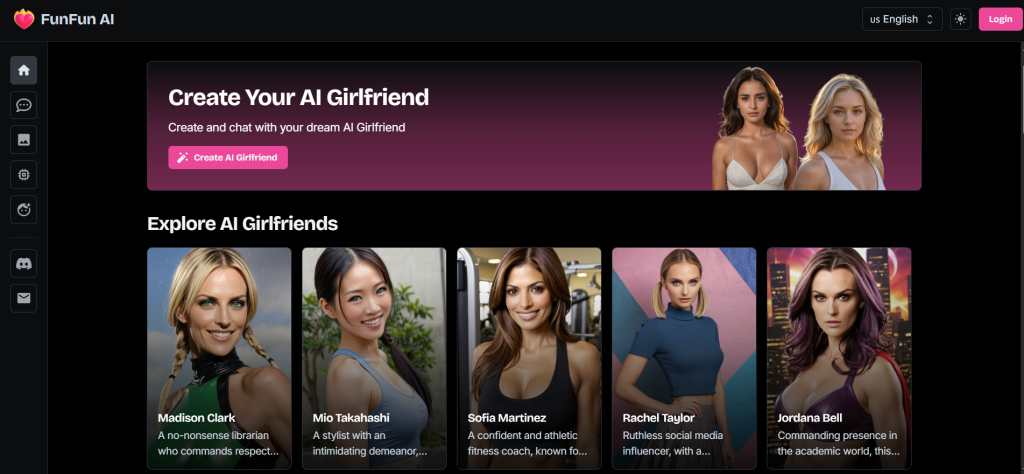Open the image gallery icon in sidebar
1024x474 pixels.
[x=24, y=139]
